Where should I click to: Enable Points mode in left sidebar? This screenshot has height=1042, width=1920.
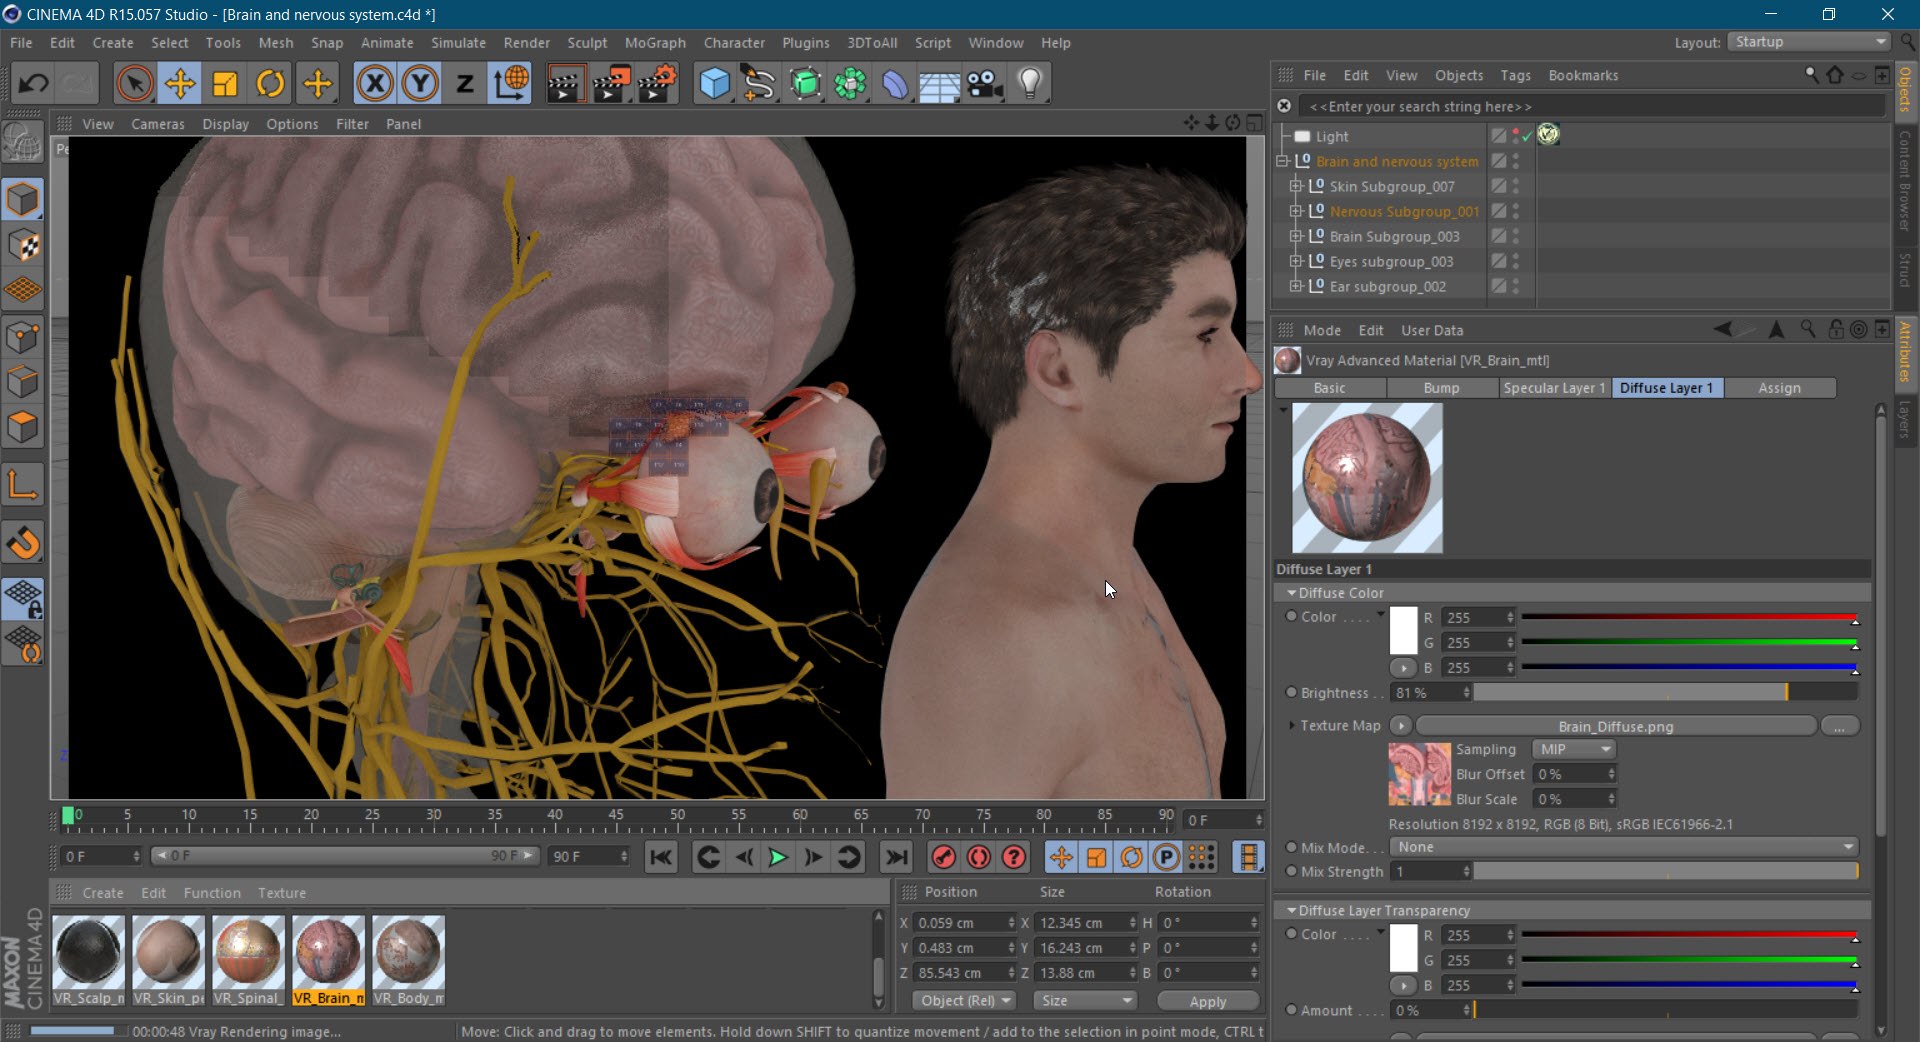point(23,338)
